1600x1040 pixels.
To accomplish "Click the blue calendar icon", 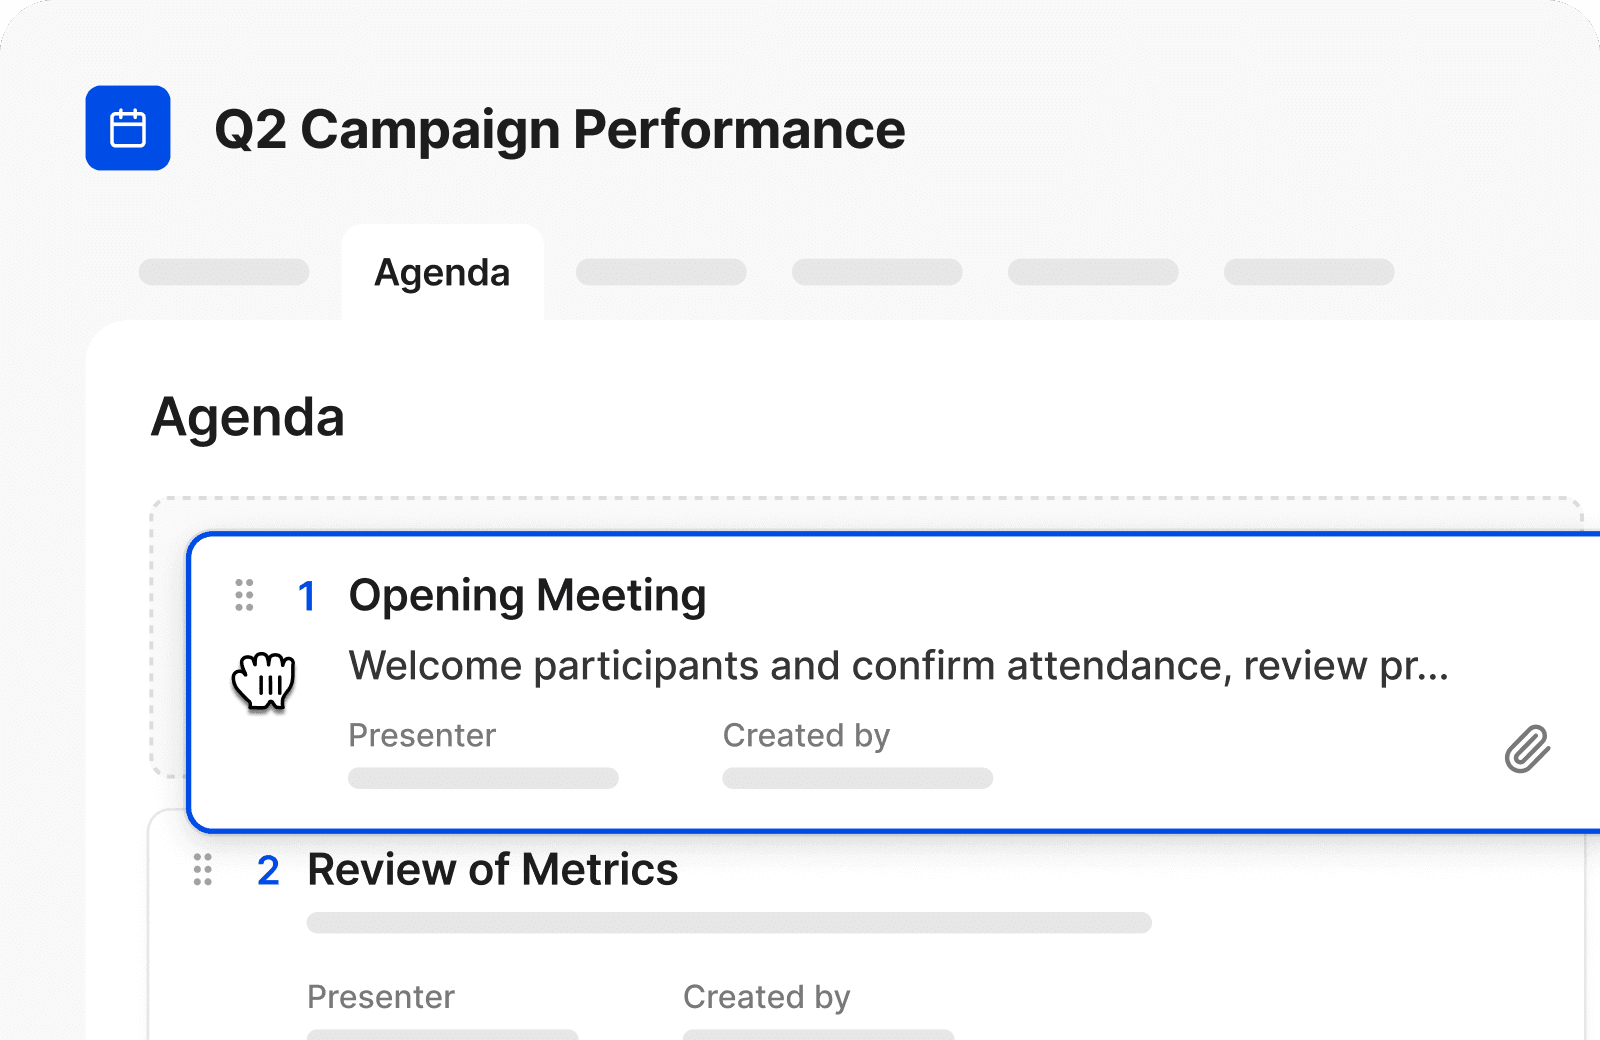I will (x=128, y=128).
